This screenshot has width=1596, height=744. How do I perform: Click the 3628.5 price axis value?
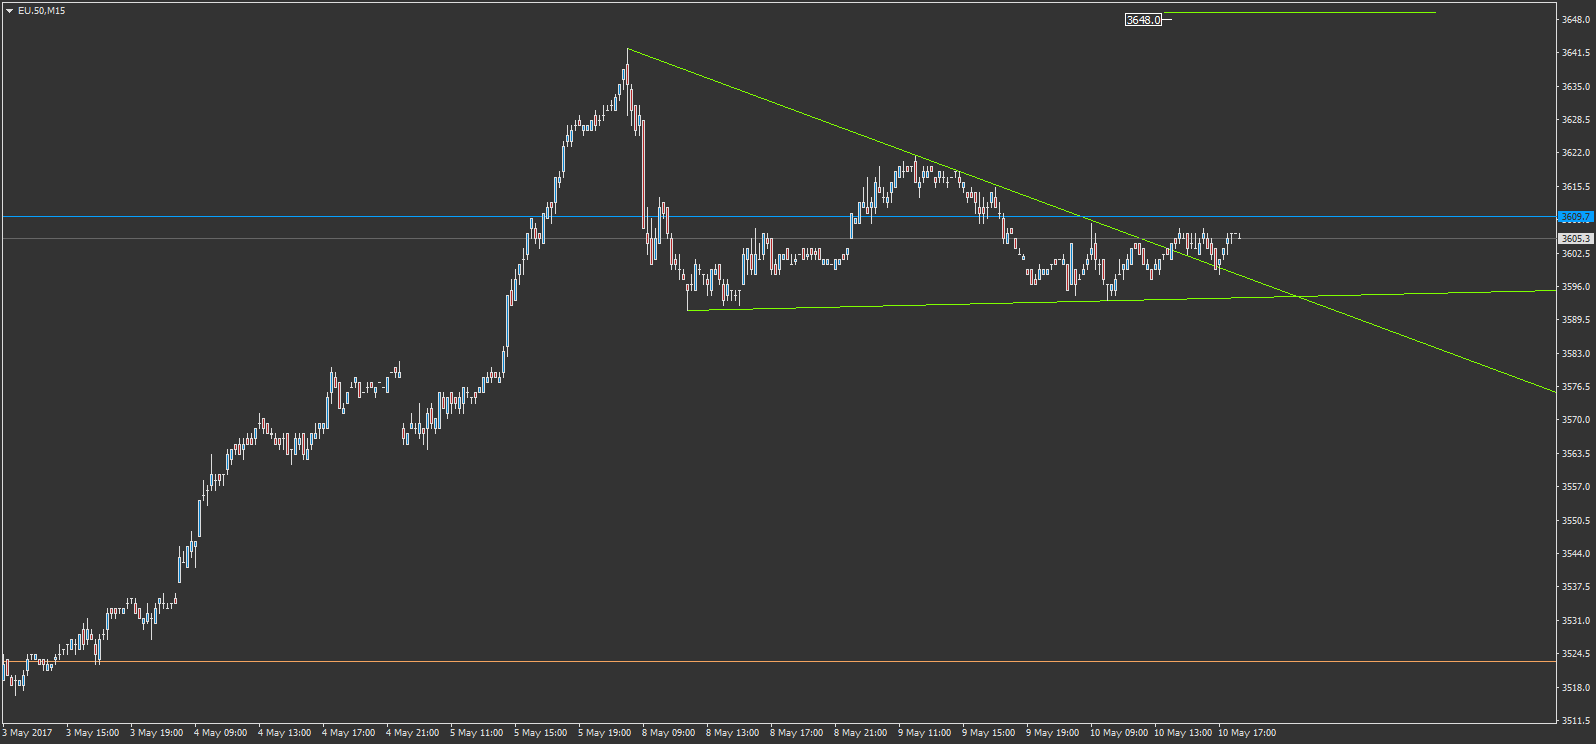(1576, 120)
